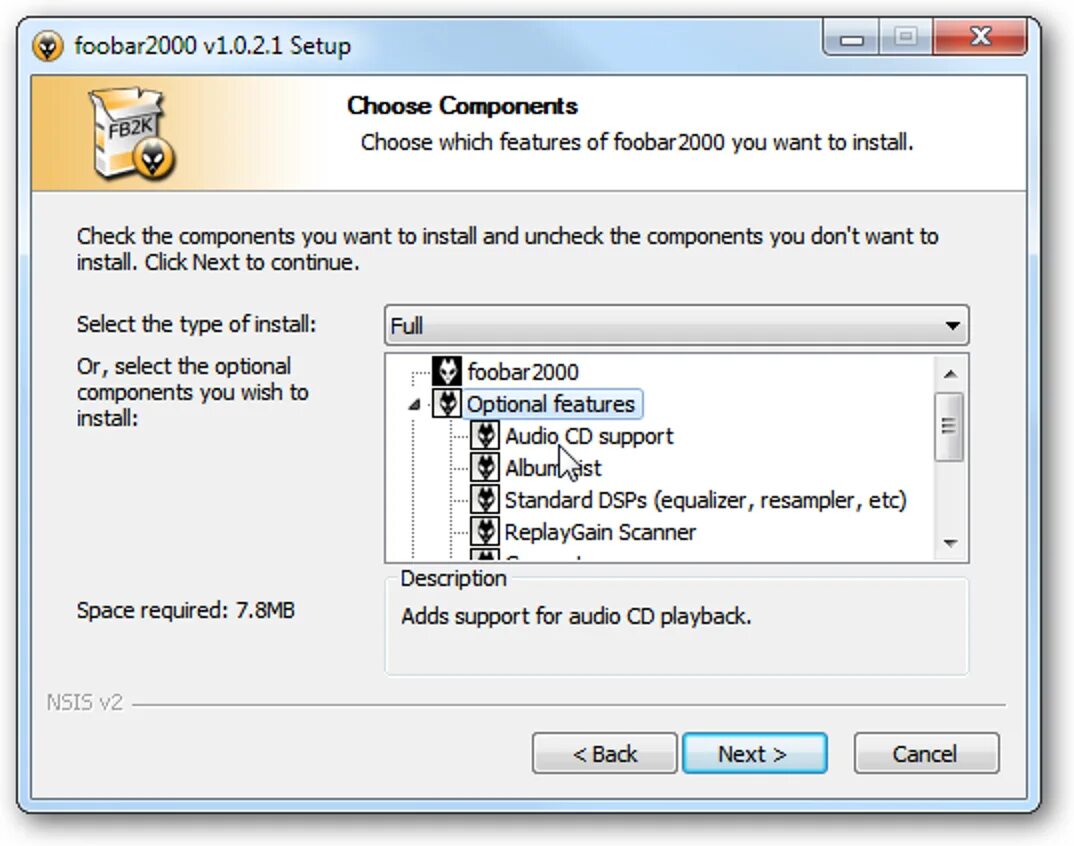The image size is (1074, 846).
Task: Select the foobar2000 tree row label
Action: (x=523, y=372)
